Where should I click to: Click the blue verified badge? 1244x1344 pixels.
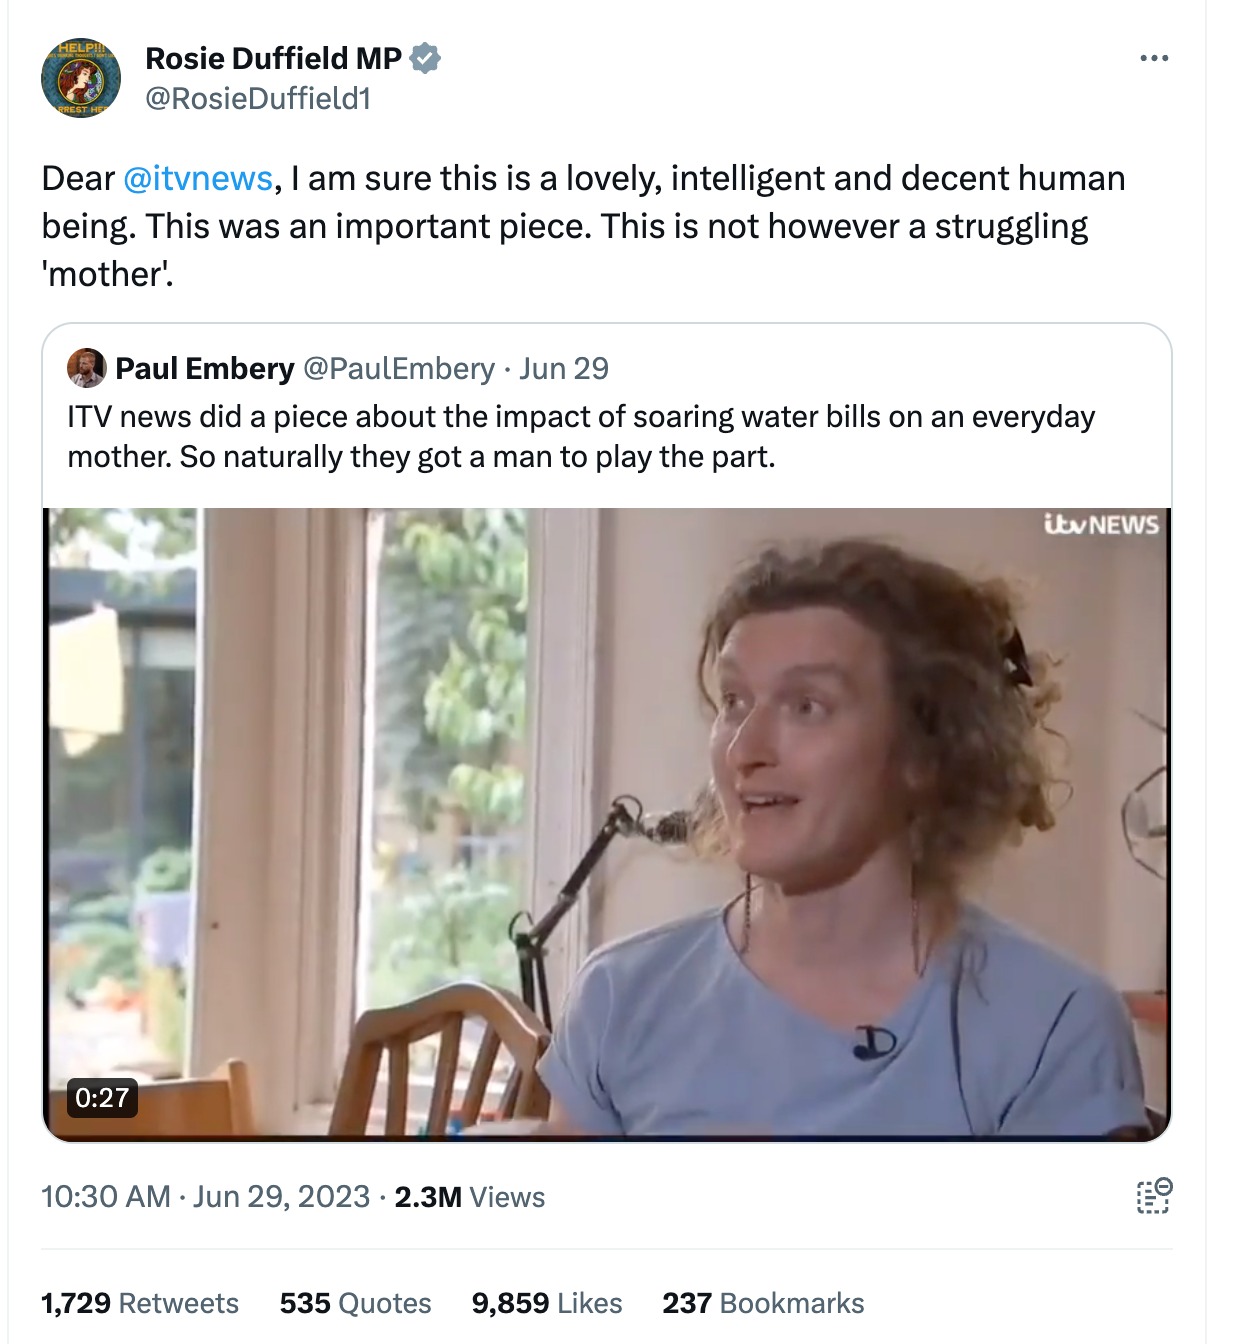[426, 59]
